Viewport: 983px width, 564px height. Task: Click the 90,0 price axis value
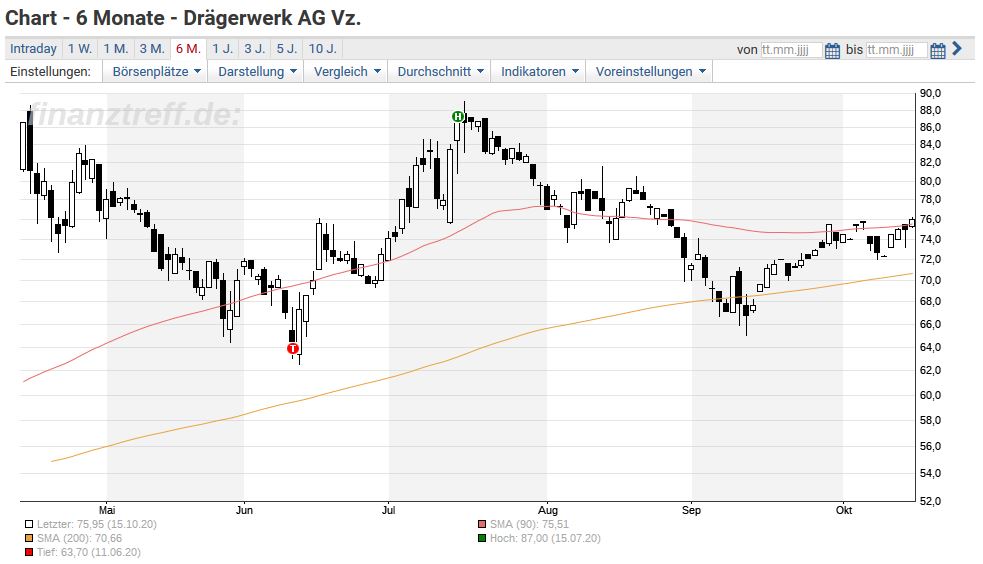[930, 93]
